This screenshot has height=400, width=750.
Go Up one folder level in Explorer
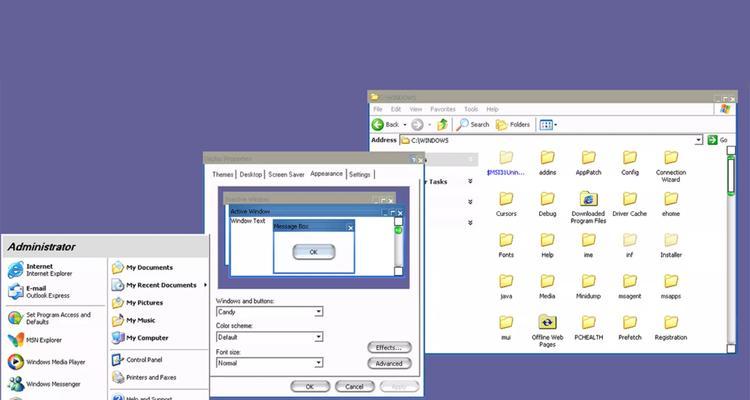(x=442, y=125)
